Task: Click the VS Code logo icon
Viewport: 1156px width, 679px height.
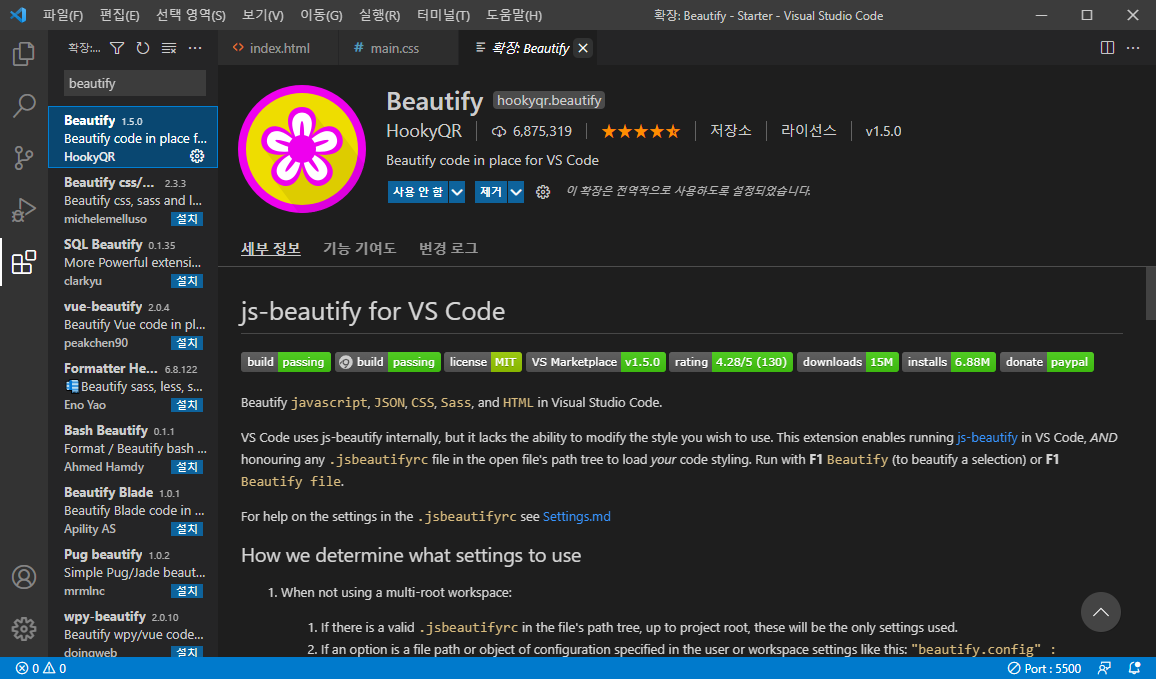Action: coord(18,15)
